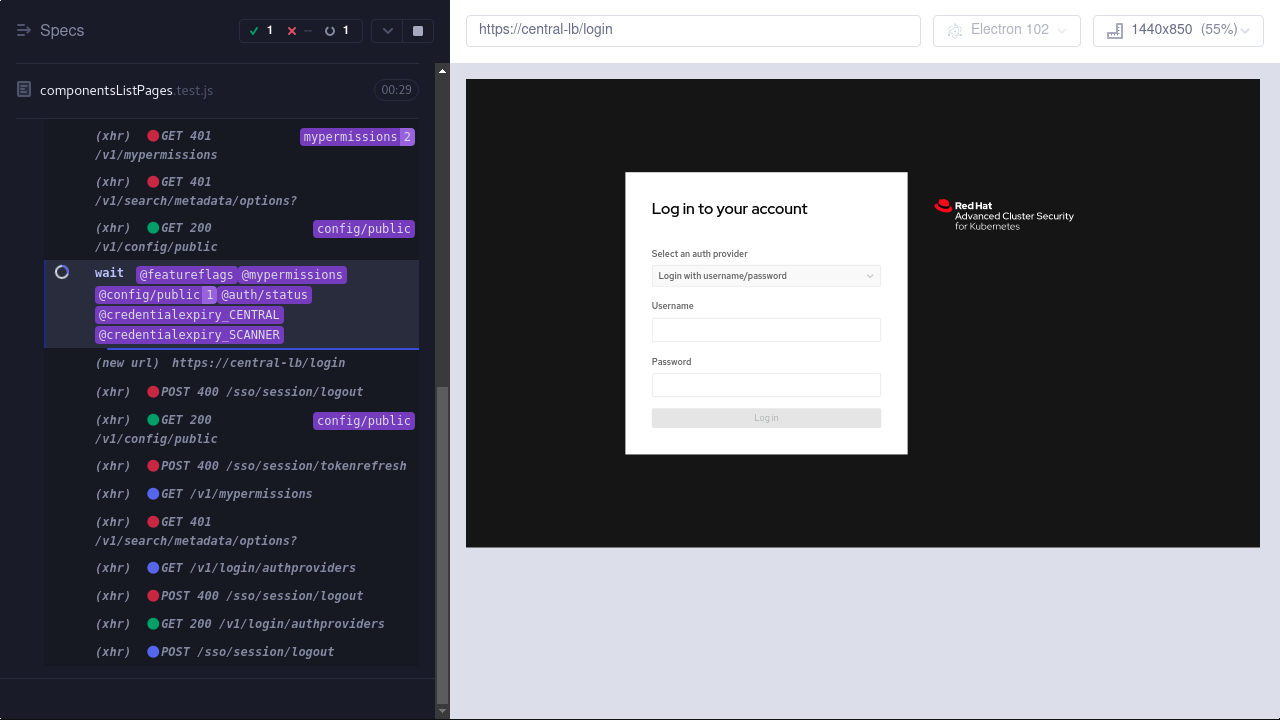Image resolution: width=1280 pixels, height=720 pixels.
Task: Click the @mypermissions alias tag in wait
Action: point(292,274)
